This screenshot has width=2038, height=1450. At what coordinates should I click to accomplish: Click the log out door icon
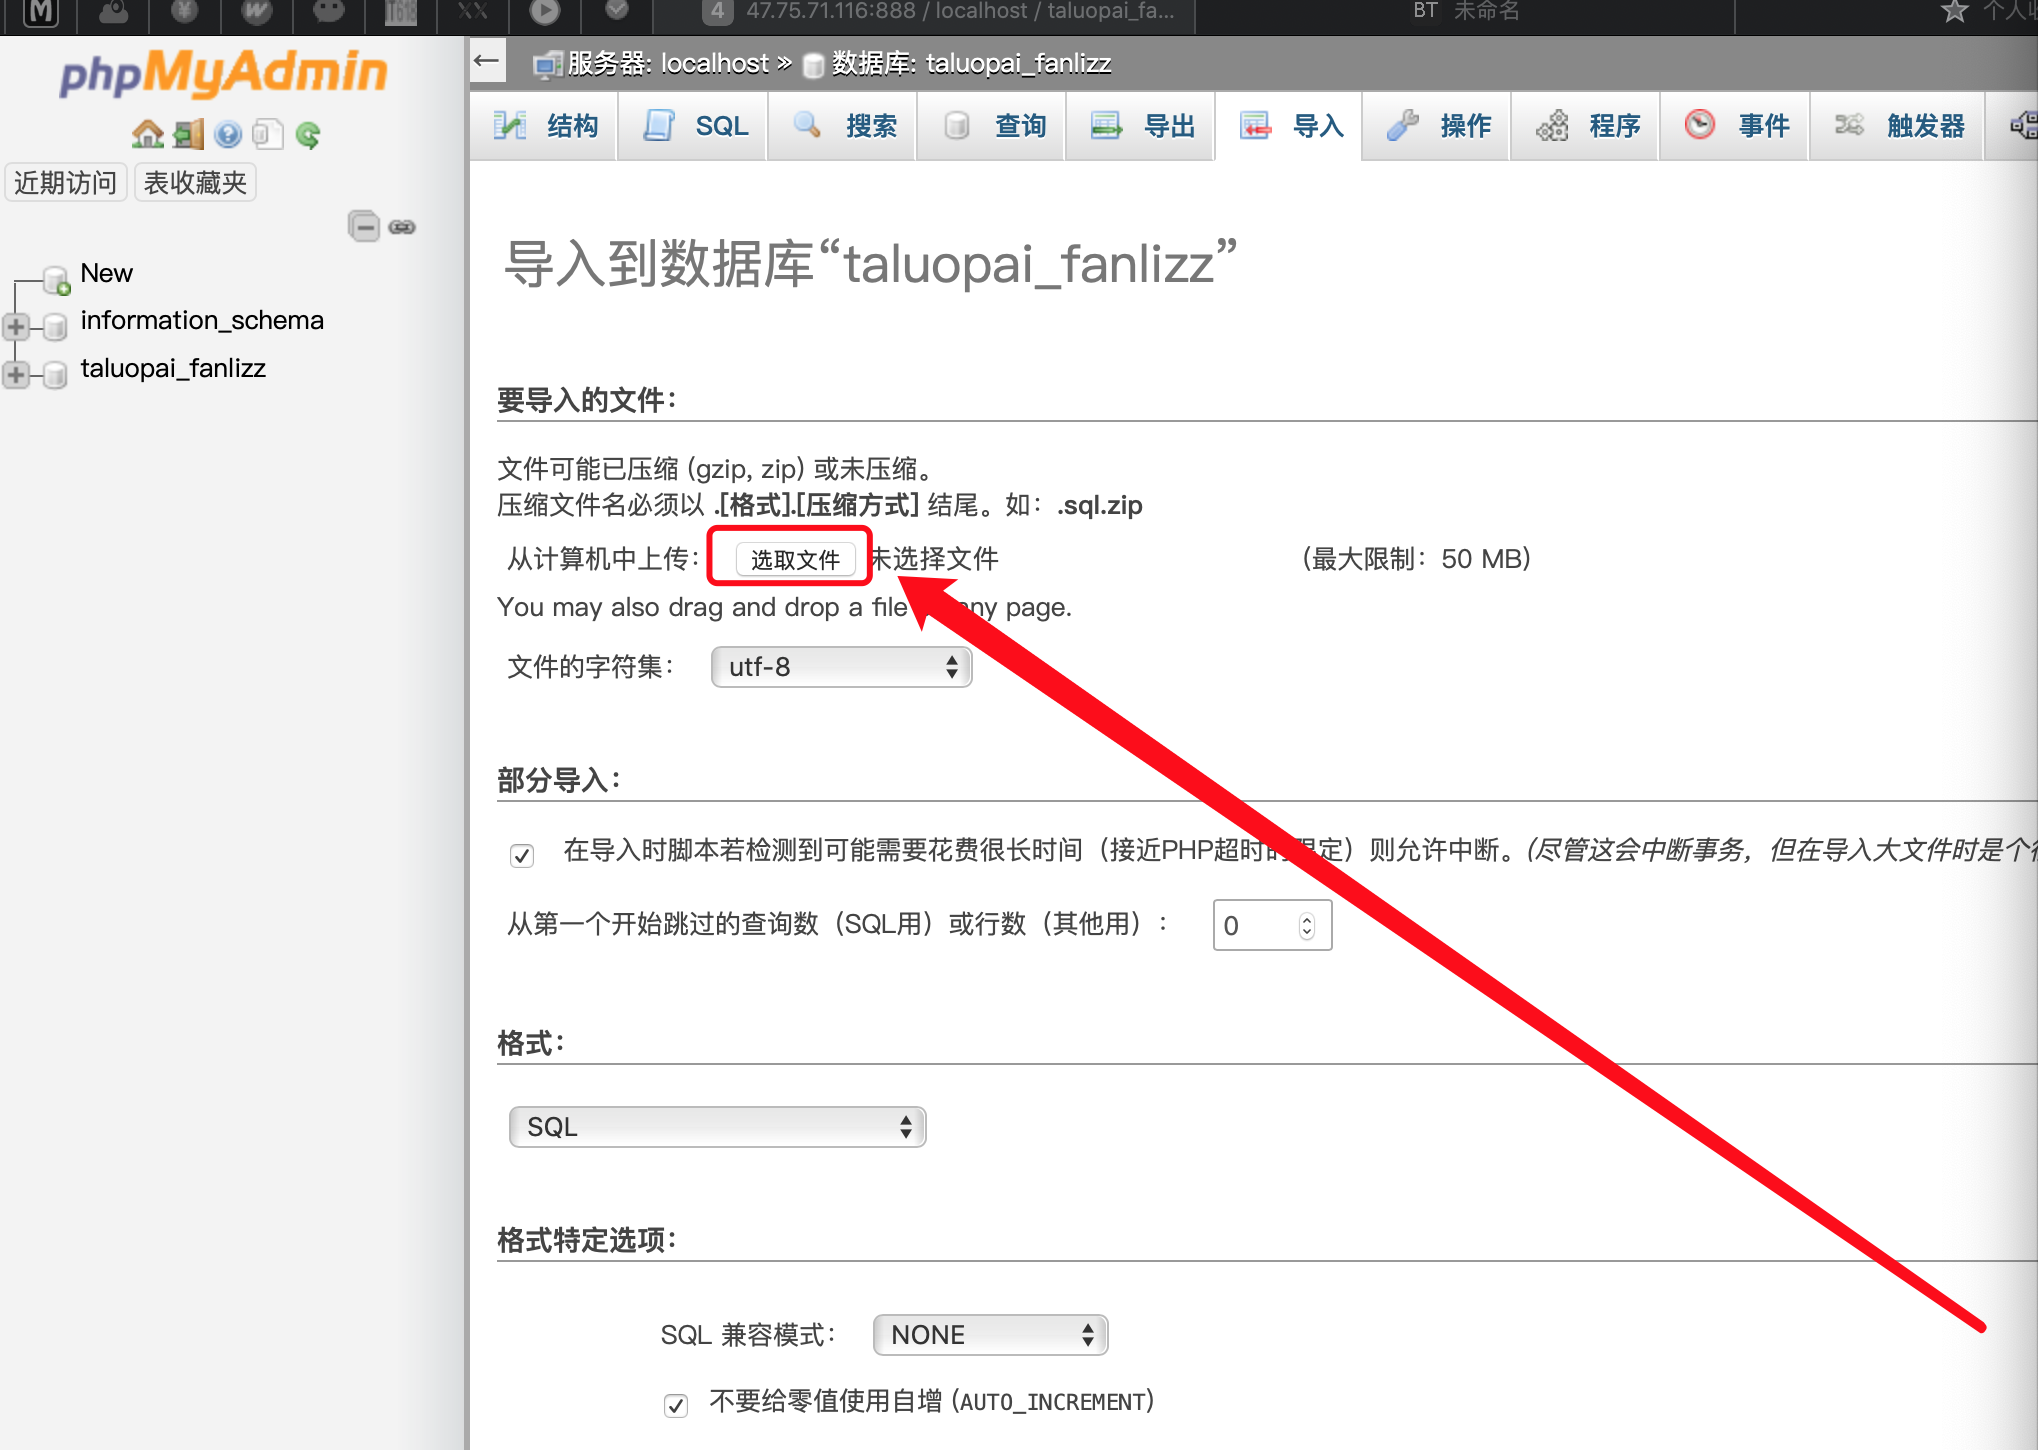(x=188, y=134)
